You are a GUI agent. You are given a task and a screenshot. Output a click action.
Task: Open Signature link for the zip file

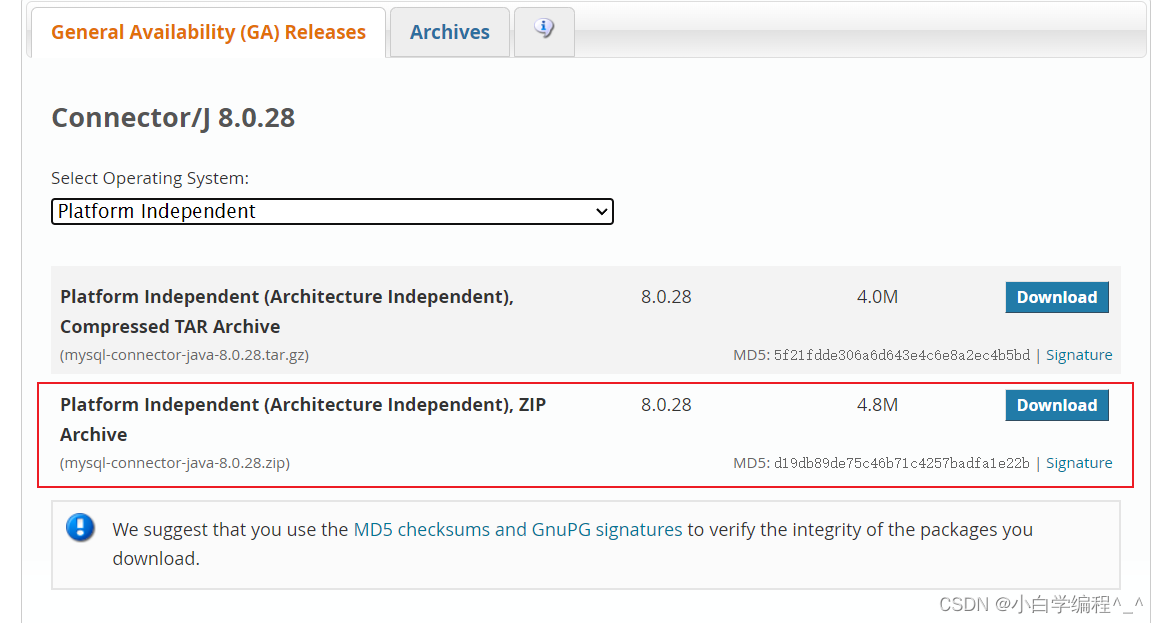pyautogui.click(x=1079, y=463)
